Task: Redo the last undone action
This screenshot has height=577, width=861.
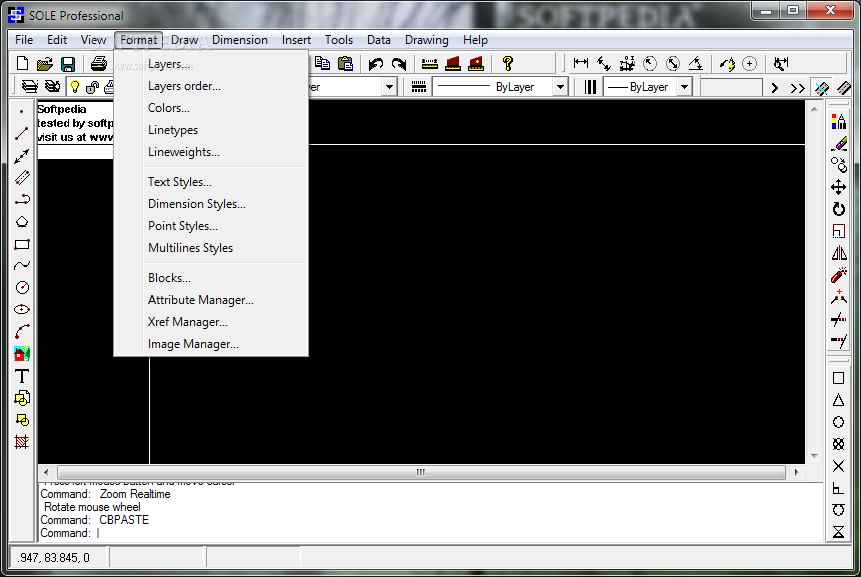Action: coord(399,64)
